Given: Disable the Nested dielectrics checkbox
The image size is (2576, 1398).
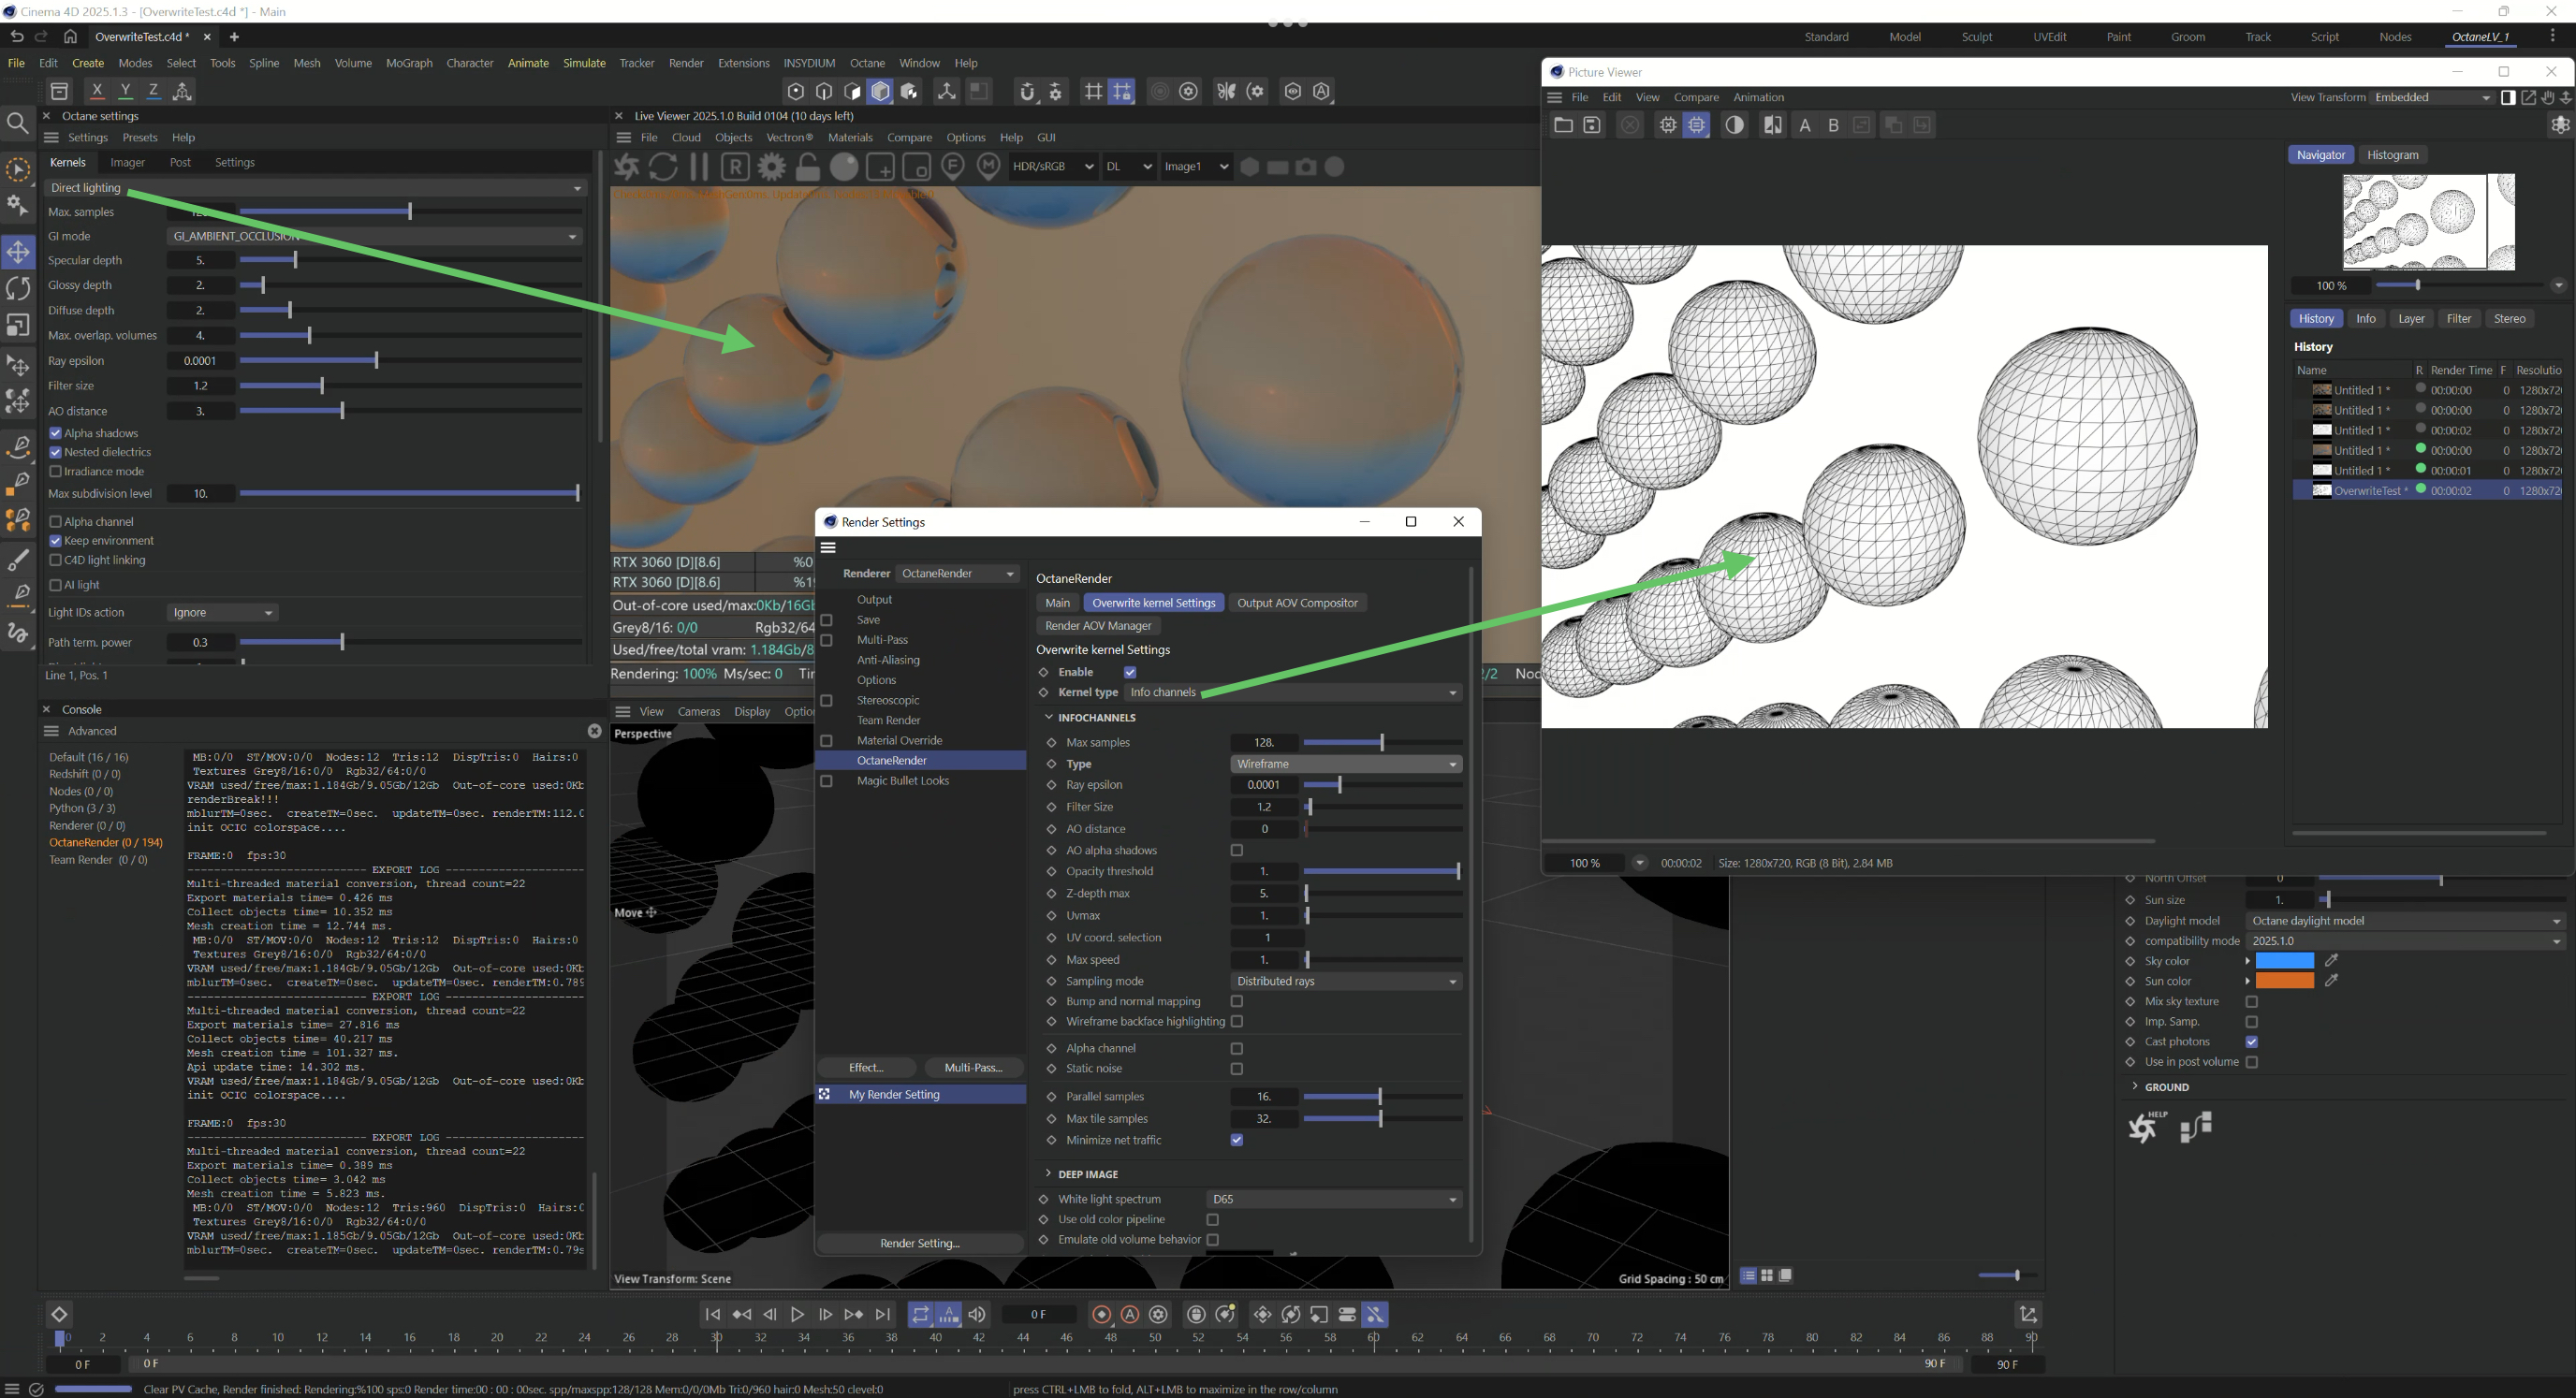Looking at the screenshot, I should point(56,452).
